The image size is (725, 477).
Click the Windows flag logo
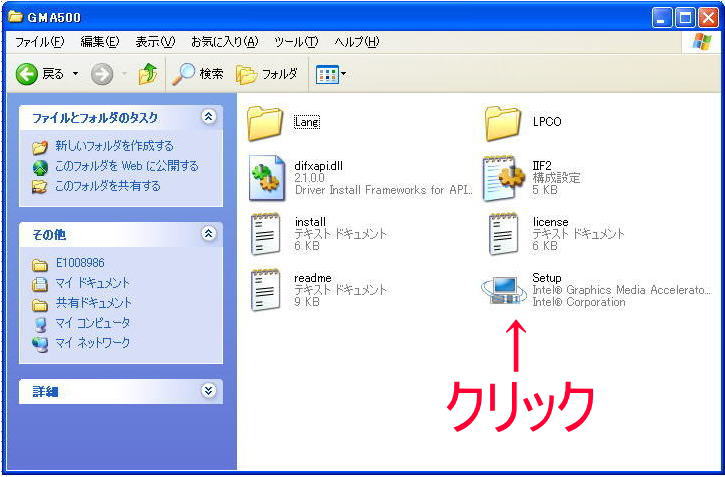pyautogui.click(x=702, y=42)
